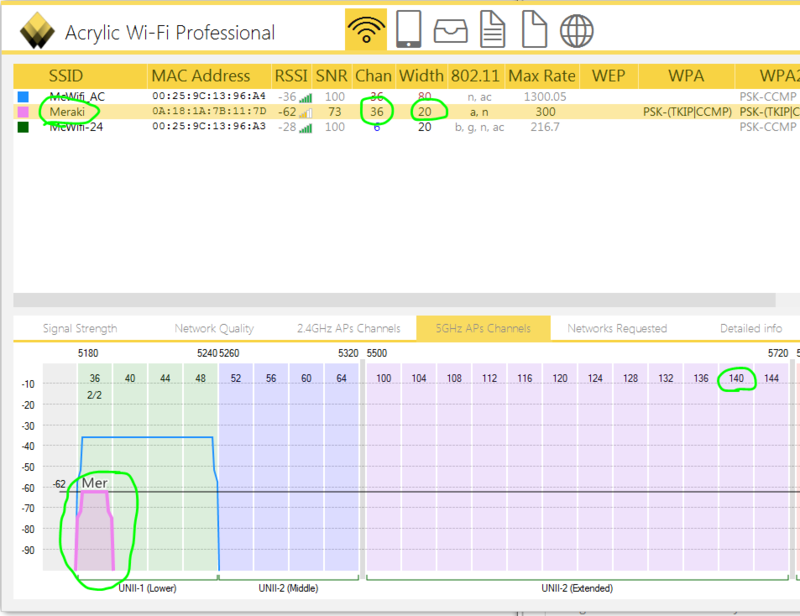Click the 'b, g, n, ac' 802.11 value

(480, 127)
